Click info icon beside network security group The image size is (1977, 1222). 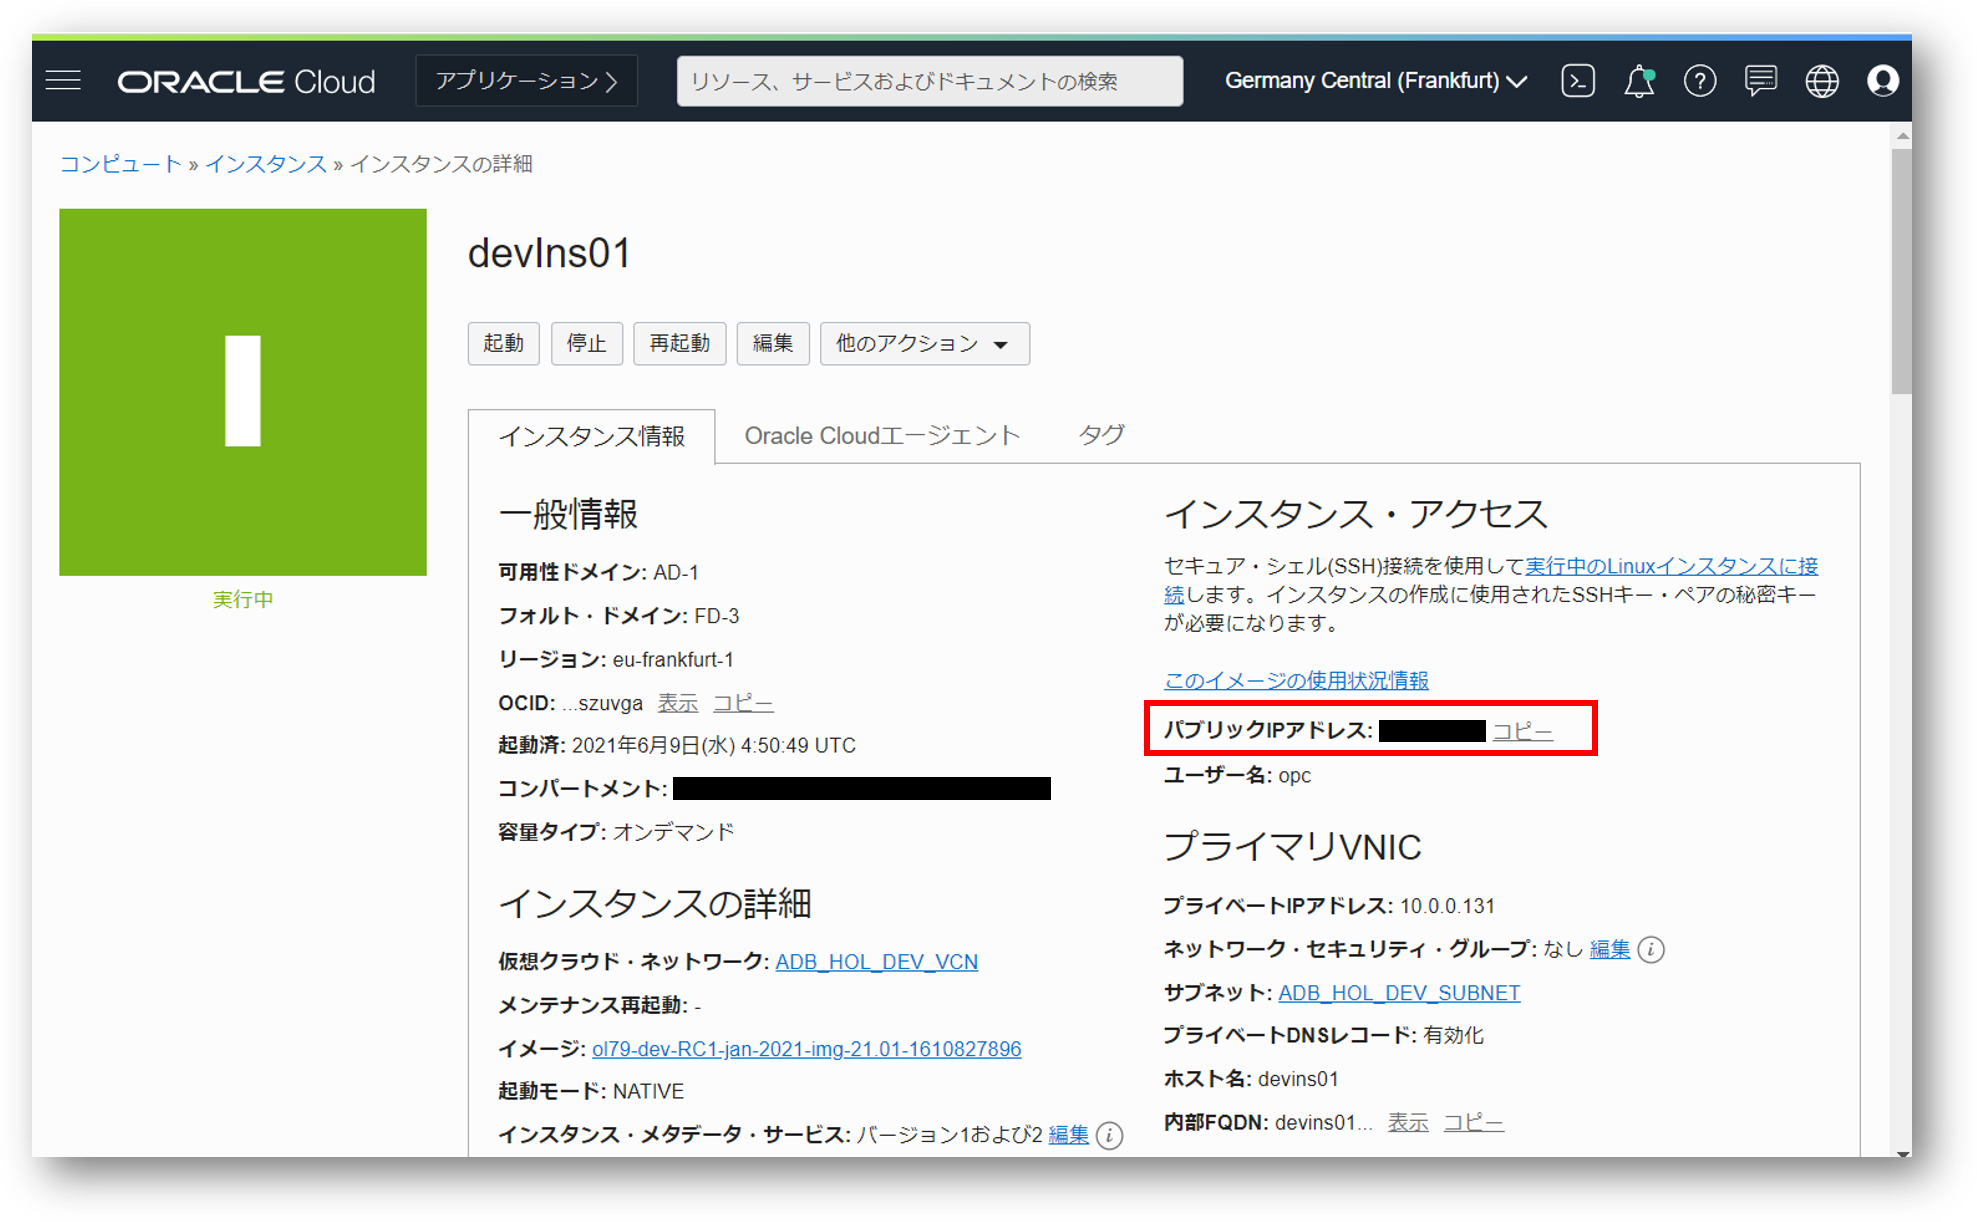tap(1652, 949)
